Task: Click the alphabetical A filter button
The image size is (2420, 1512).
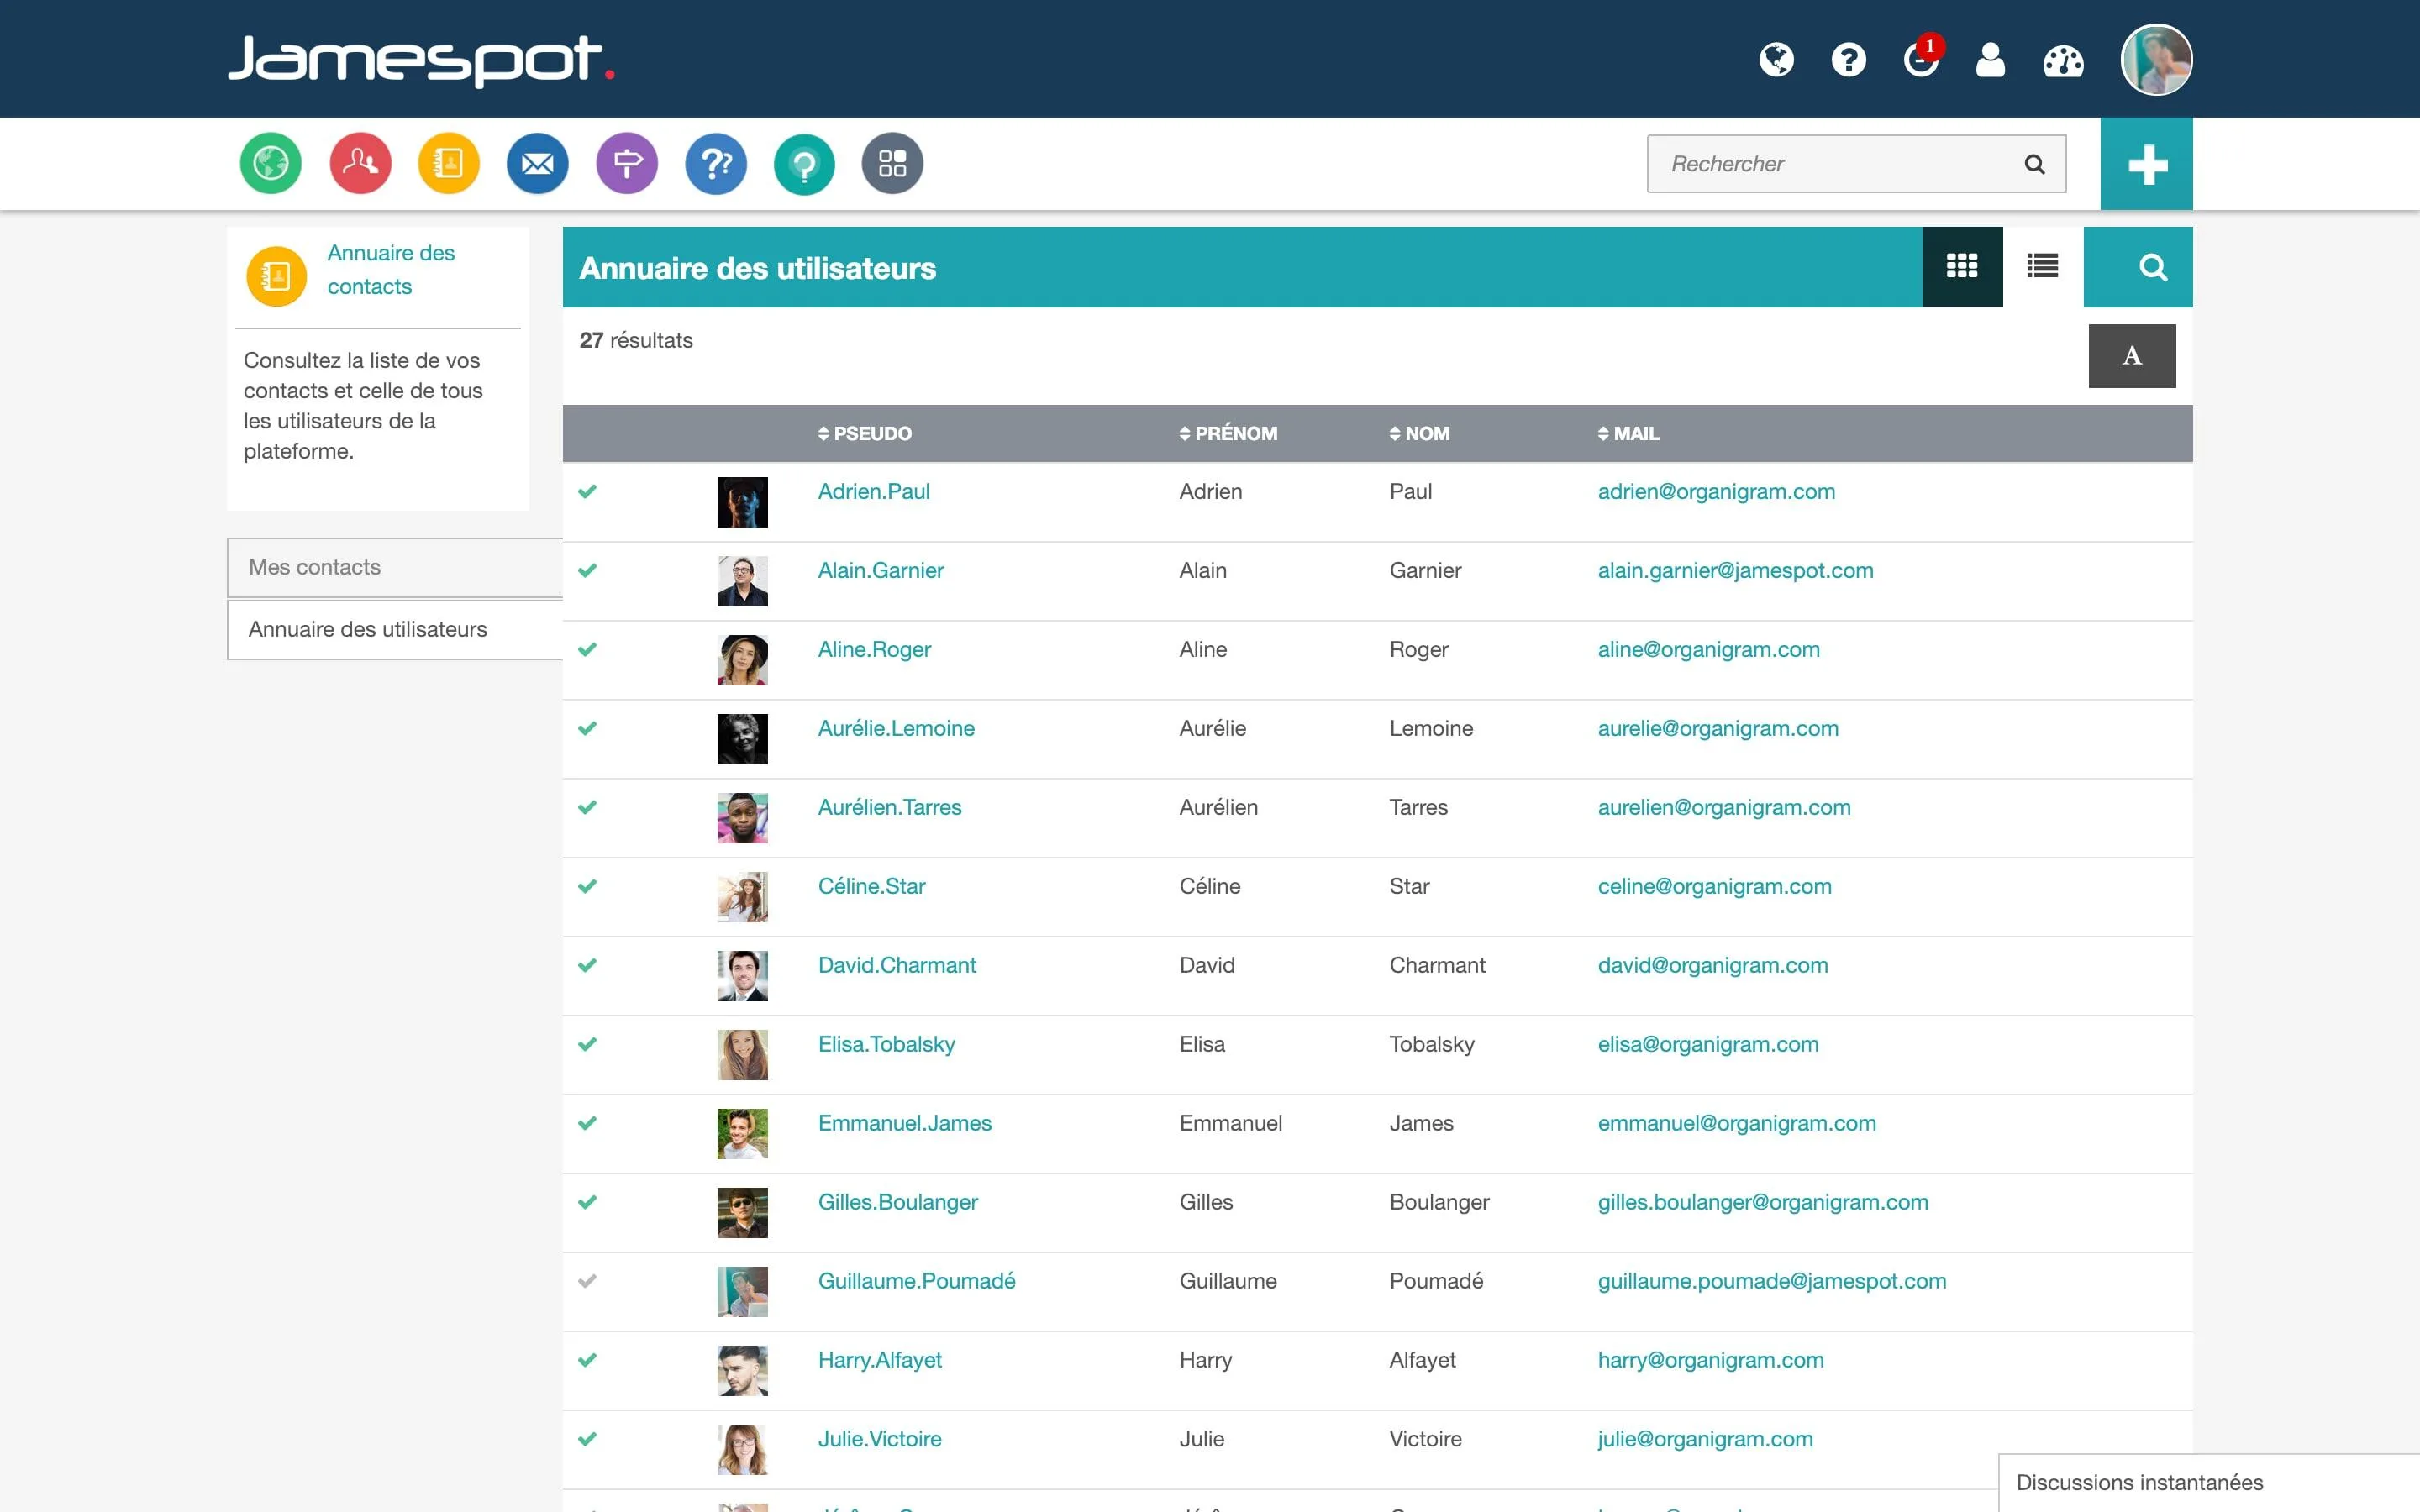Action: pyautogui.click(x=2132, y=355)
